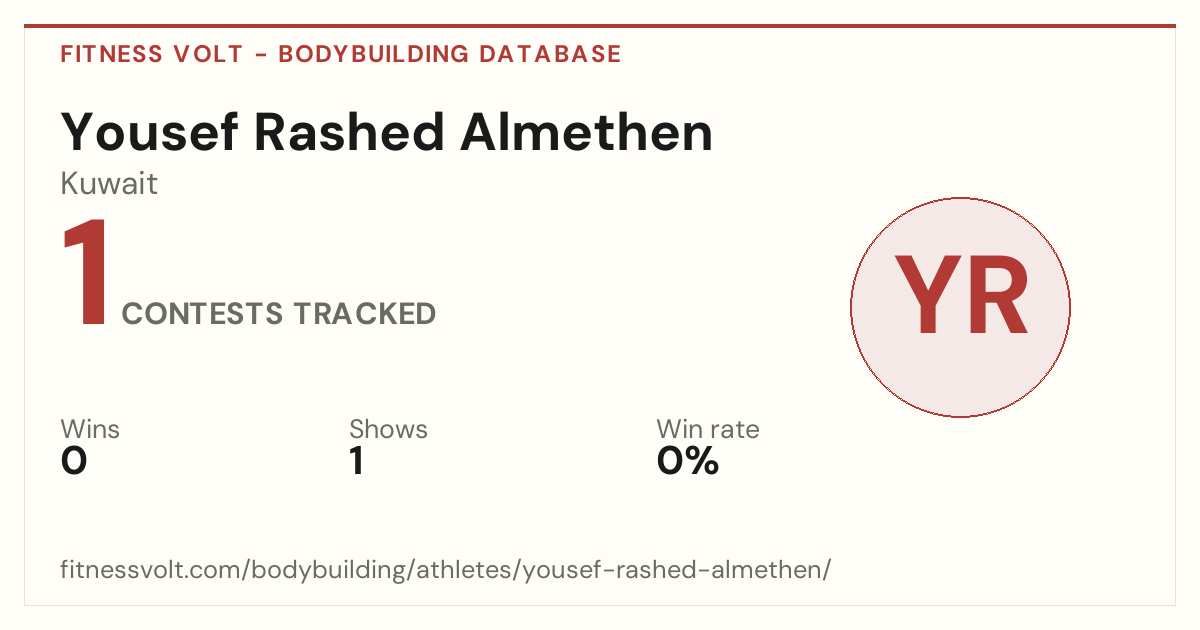This screenshot has height=630, width=1200.
Task: Click the letter R in the avatar
Action: click(x=996, y=297)
